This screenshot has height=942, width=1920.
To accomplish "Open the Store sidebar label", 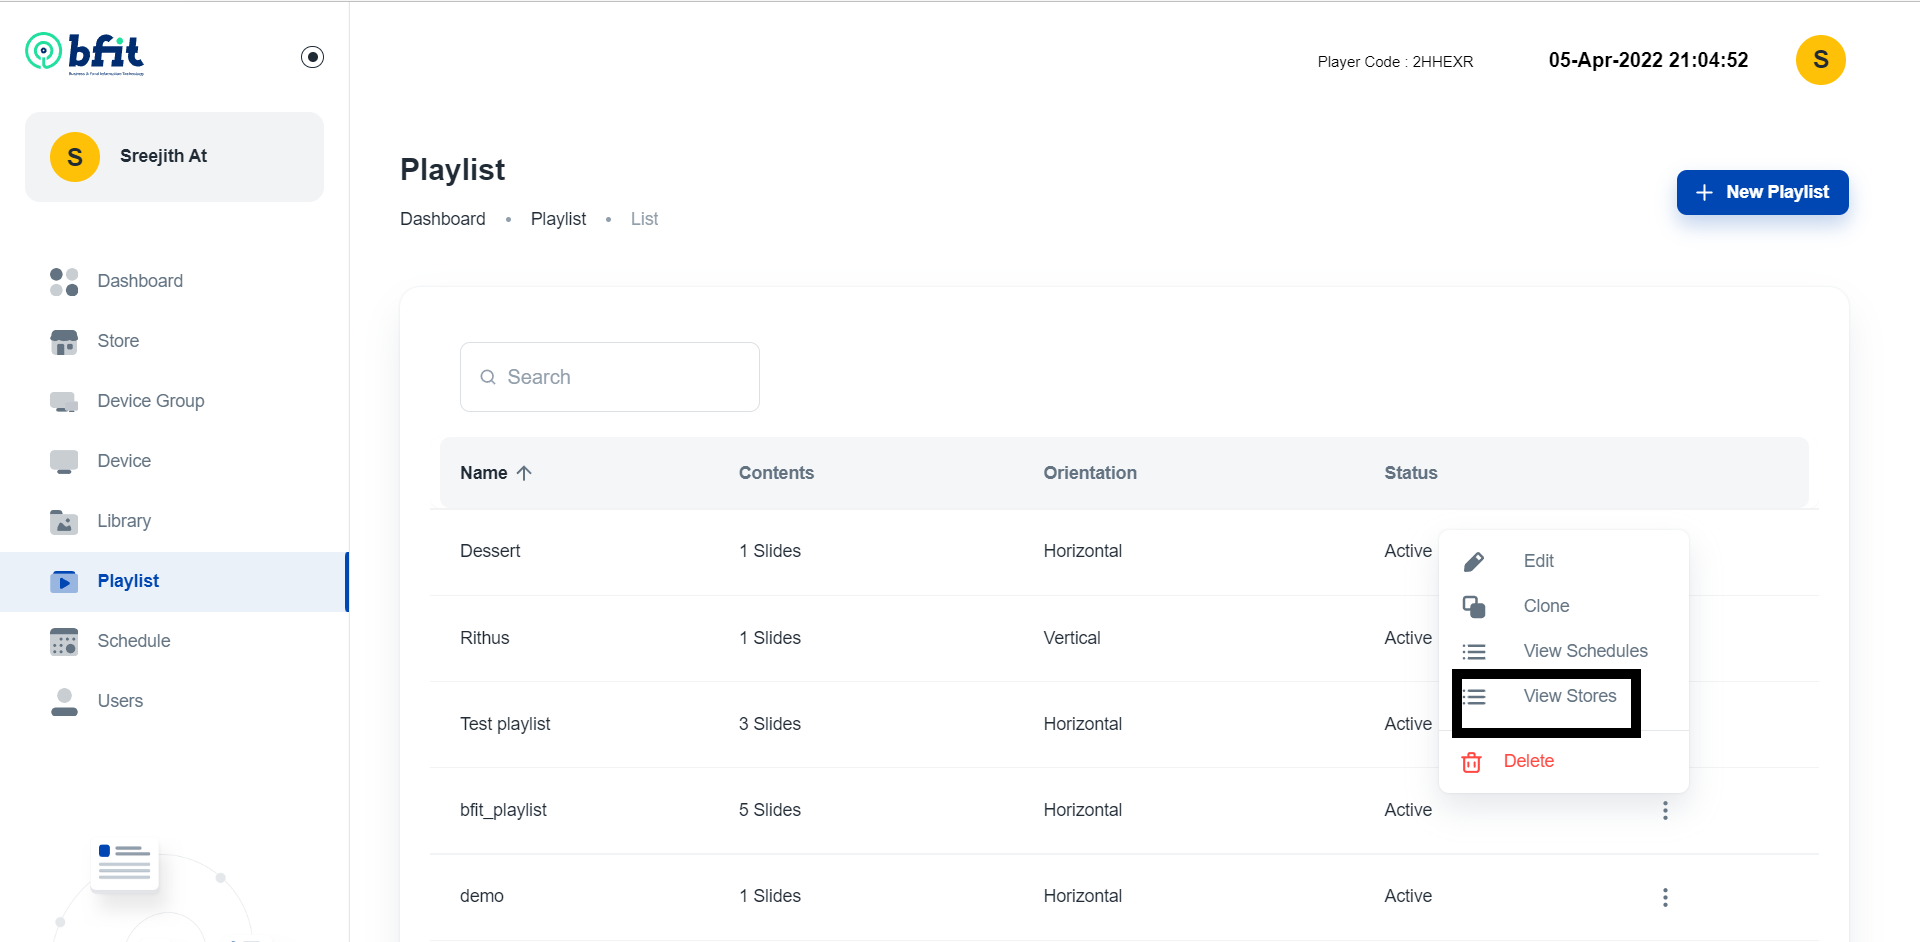I will coord(118,341).
